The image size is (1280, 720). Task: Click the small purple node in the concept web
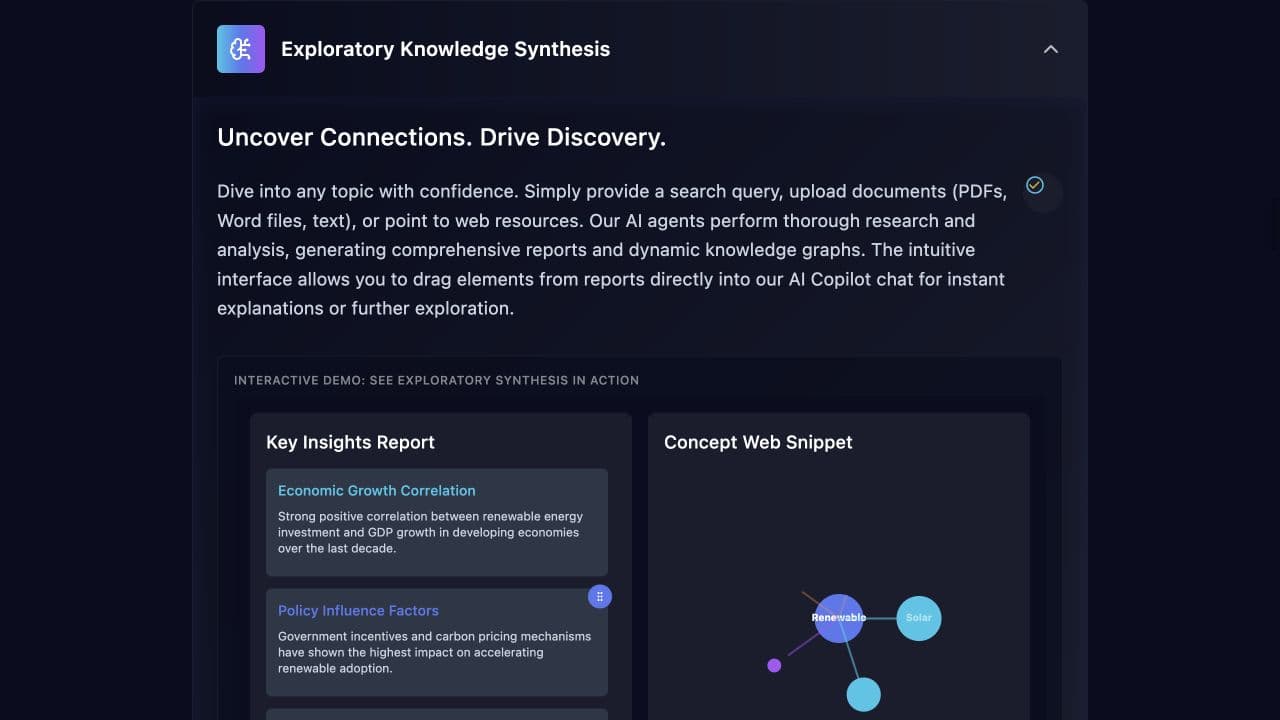click(x=774, y=665)
